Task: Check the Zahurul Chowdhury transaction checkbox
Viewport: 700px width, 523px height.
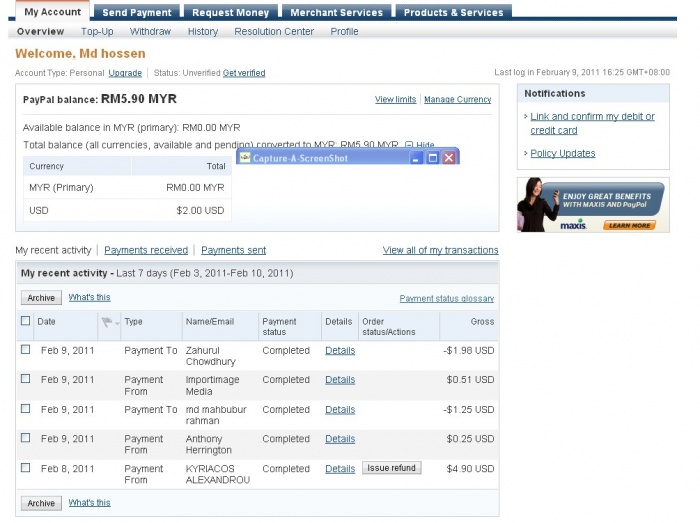Action: (x=25, y=349)
